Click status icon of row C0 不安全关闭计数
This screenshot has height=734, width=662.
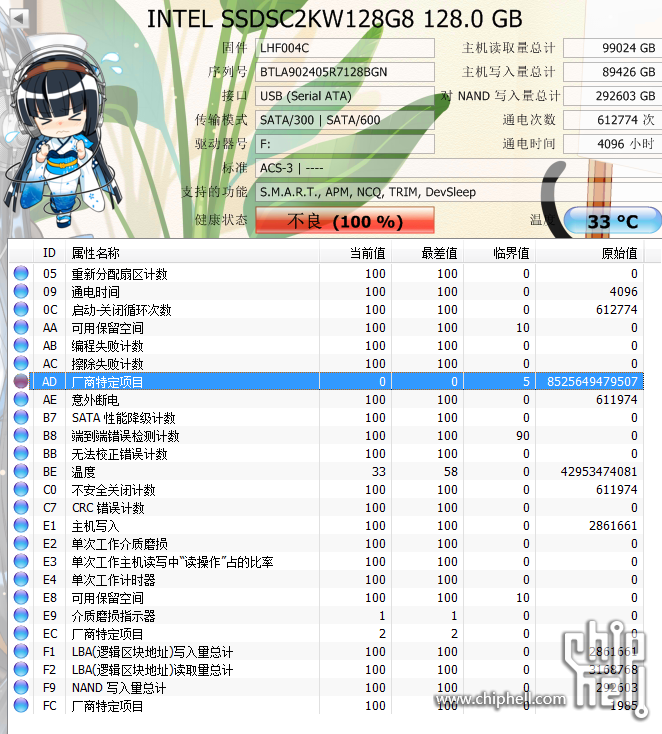pyautogui.click(x=21, y=489)
